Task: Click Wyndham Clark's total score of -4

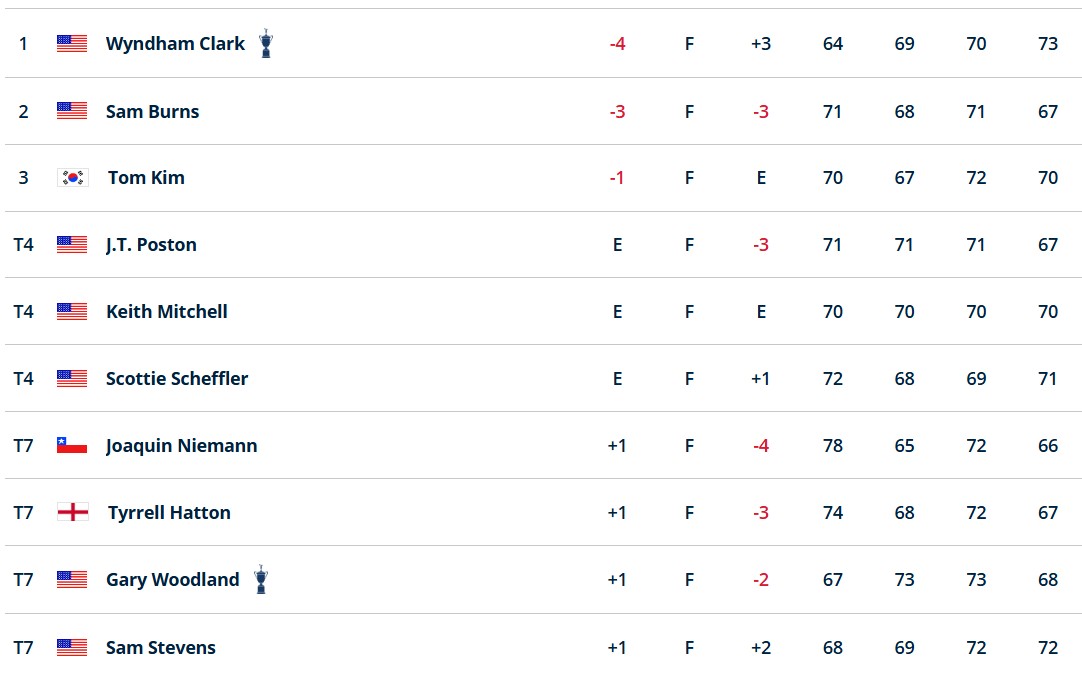Action: click(x=618, y=43)
